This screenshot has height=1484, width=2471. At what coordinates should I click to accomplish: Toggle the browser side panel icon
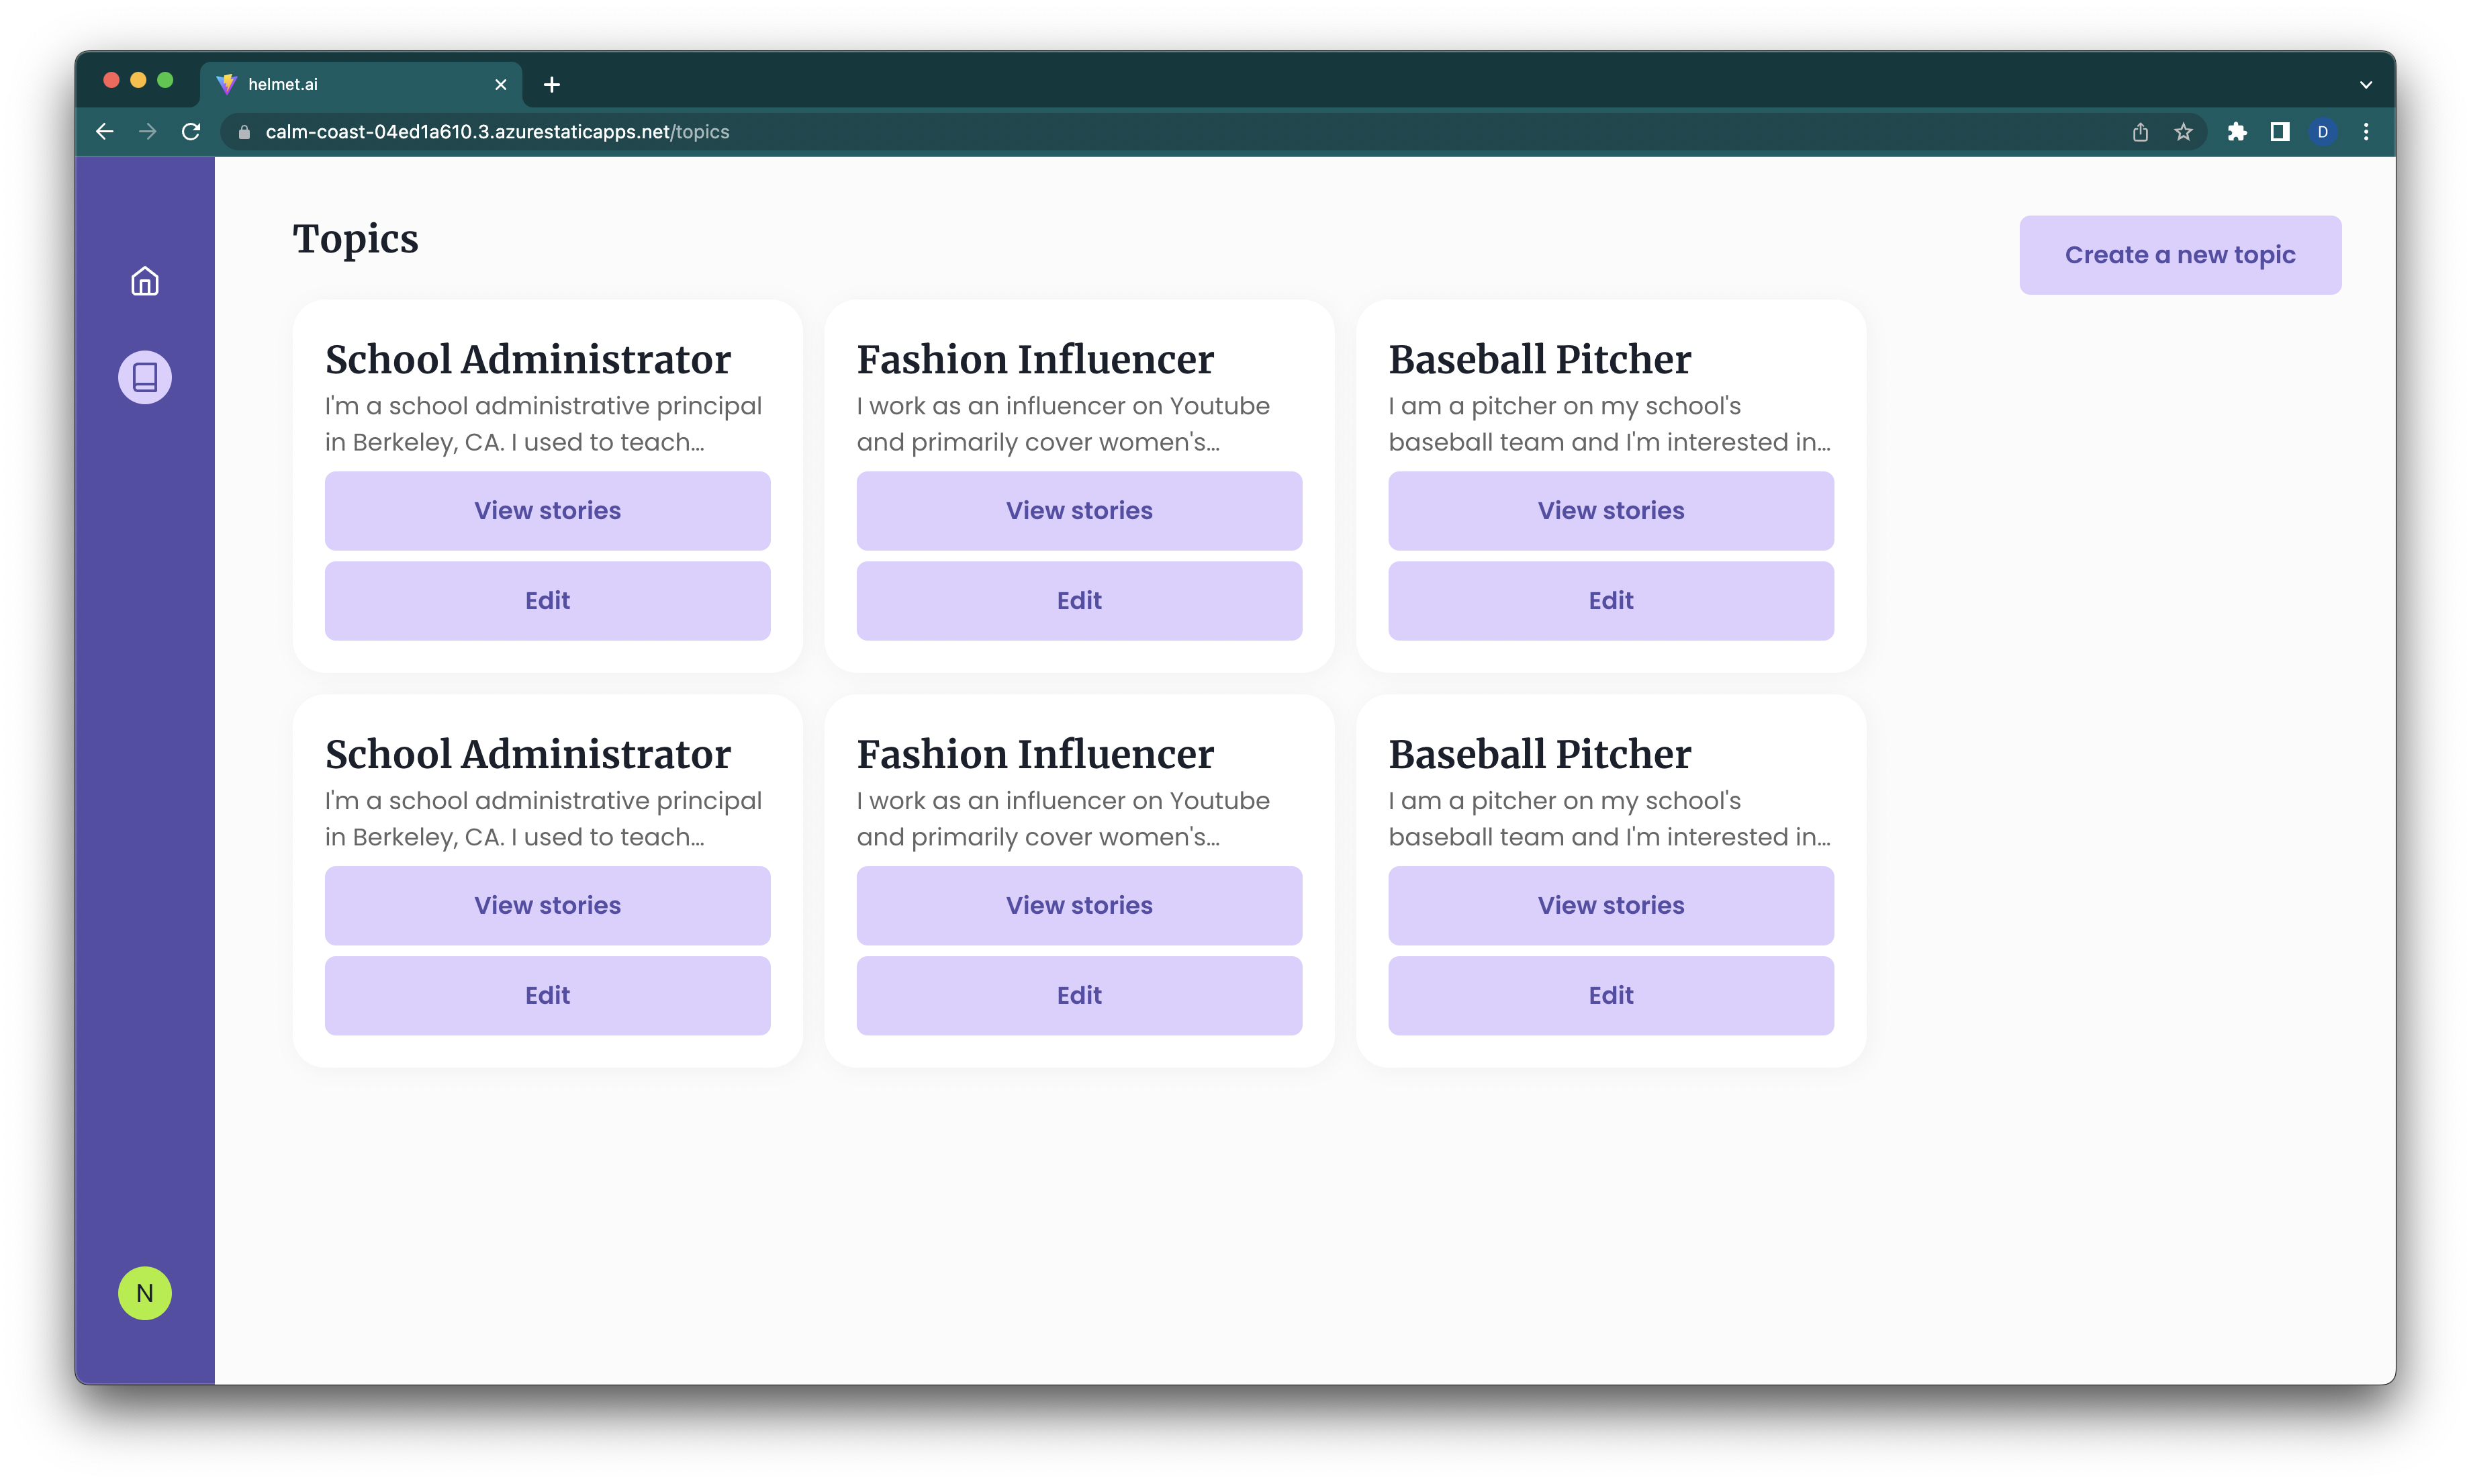coord(2280,132)
